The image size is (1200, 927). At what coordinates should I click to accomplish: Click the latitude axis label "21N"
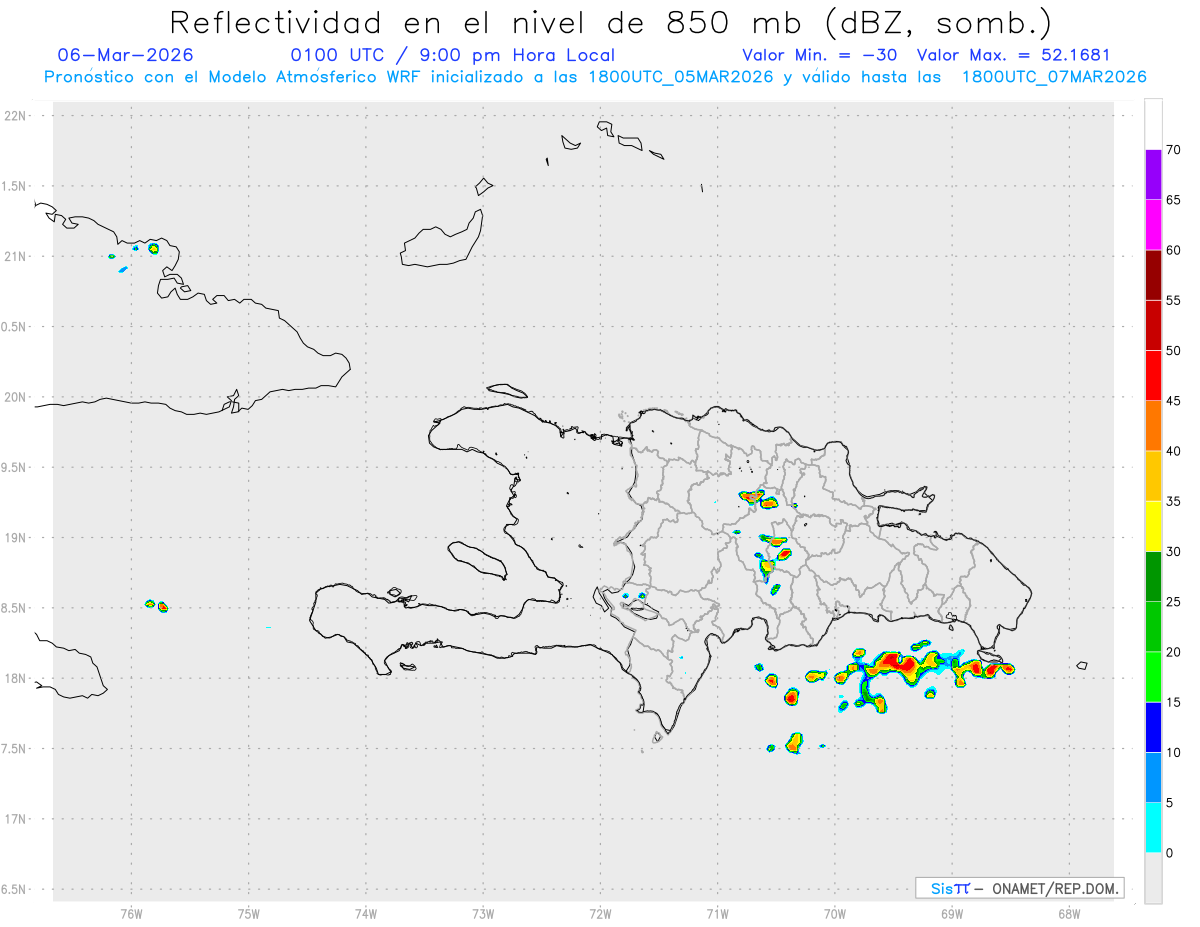(16, 257)
